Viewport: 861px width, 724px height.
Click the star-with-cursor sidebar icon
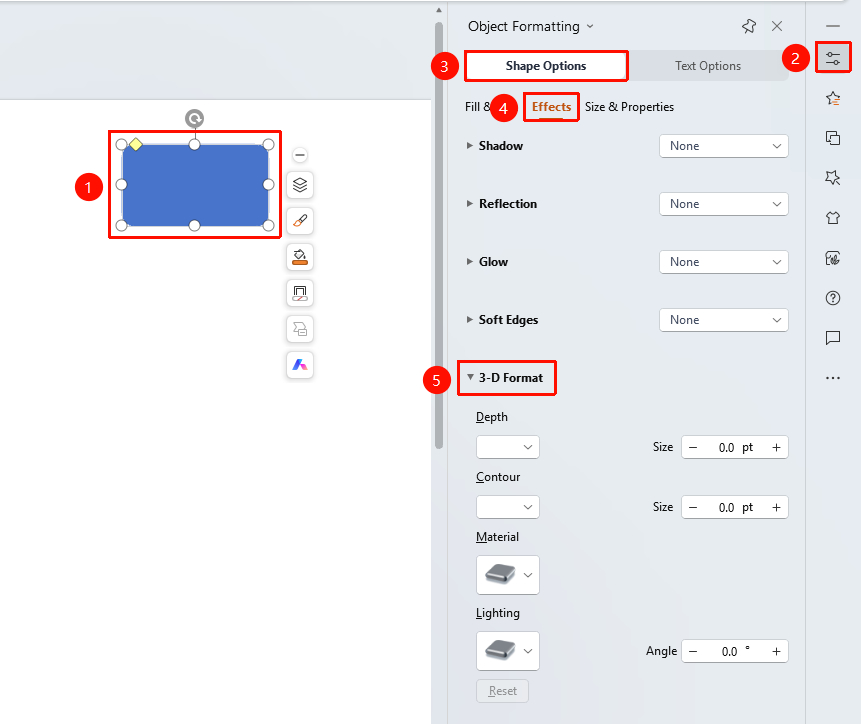(833, 177)
